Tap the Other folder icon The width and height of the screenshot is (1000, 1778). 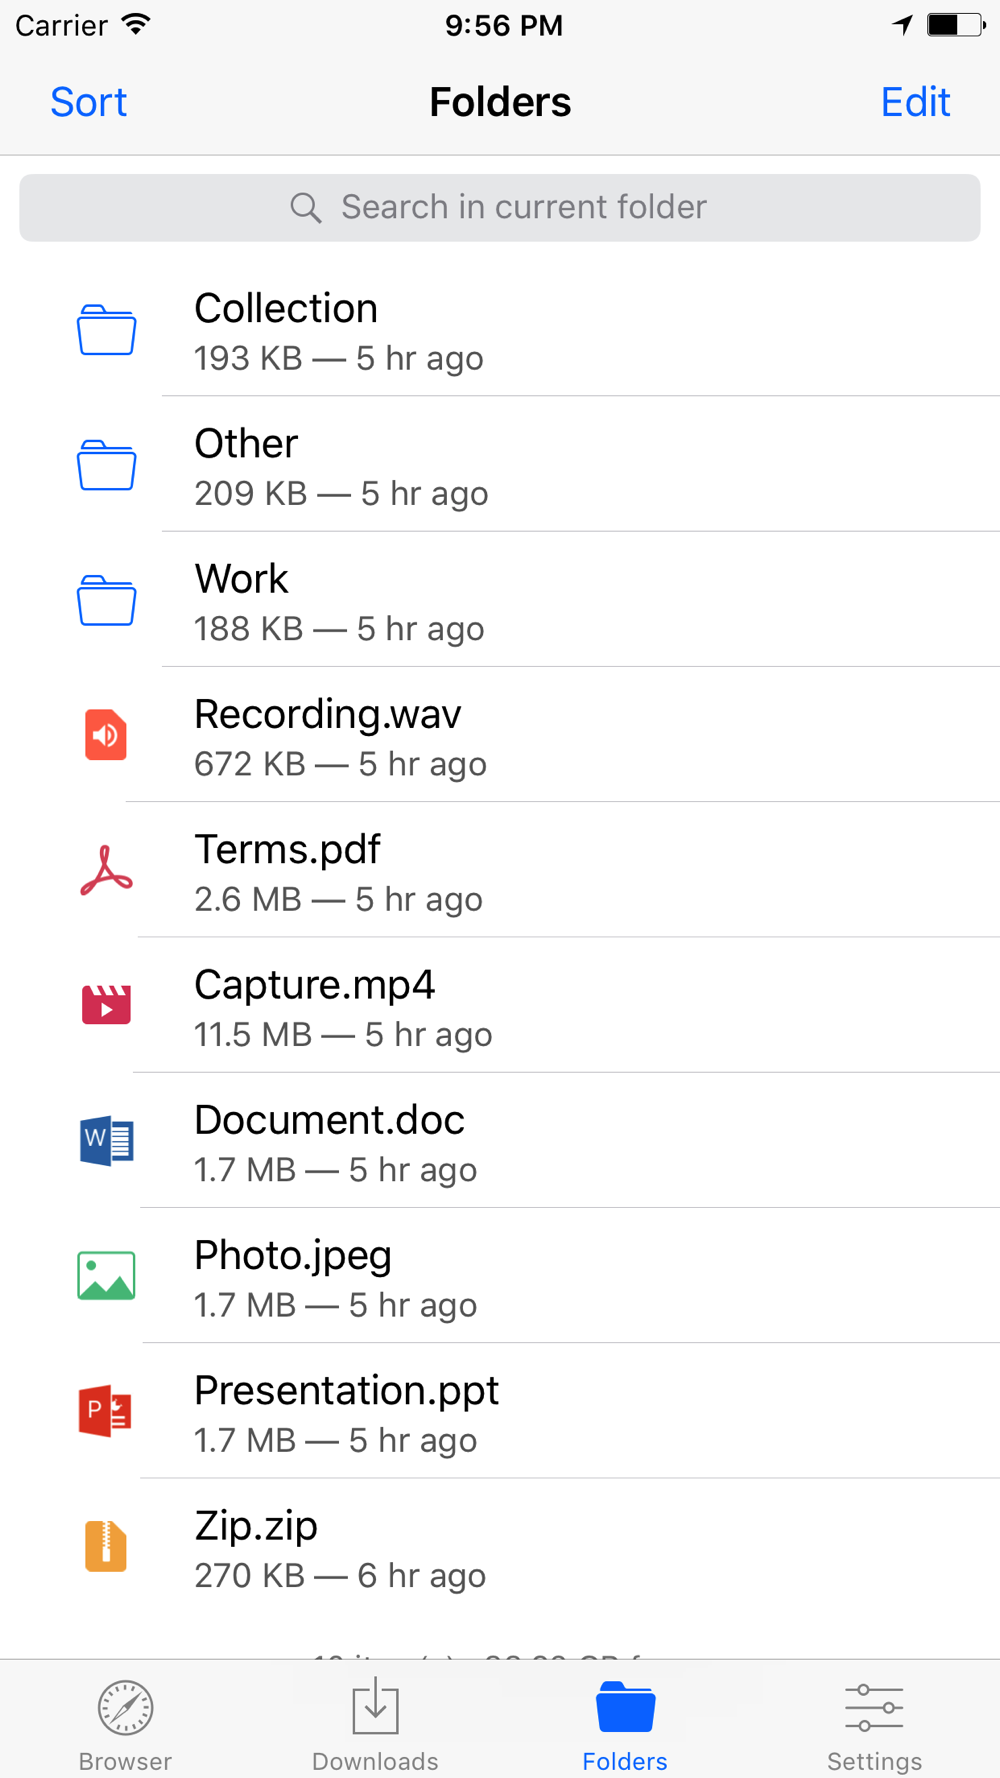tap(106, 465)
